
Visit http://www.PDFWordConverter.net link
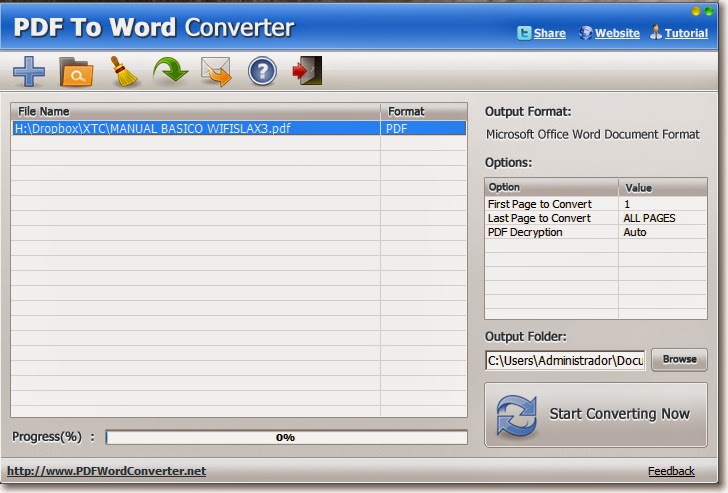pos(106,471)
